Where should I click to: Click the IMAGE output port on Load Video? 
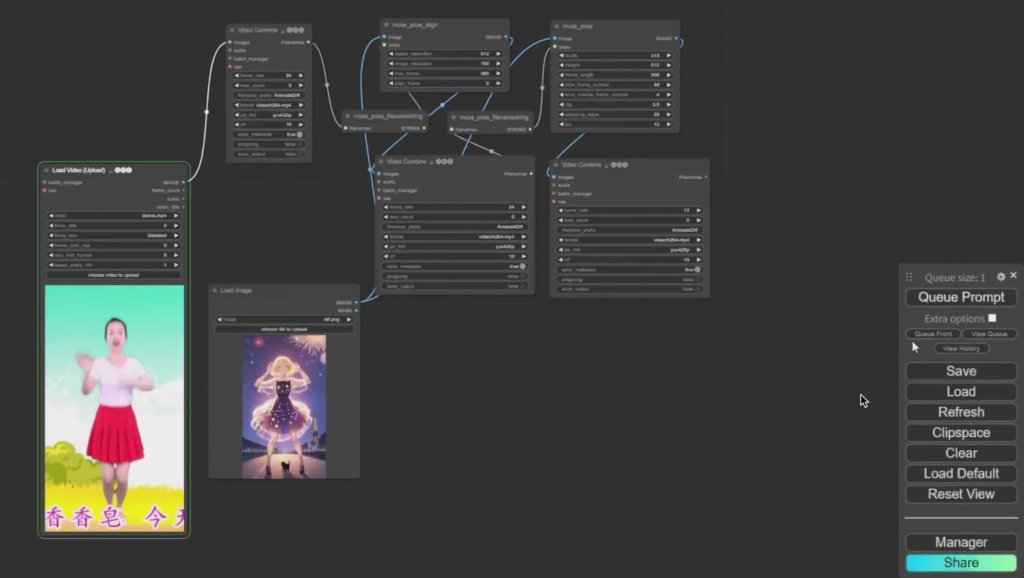183,182
